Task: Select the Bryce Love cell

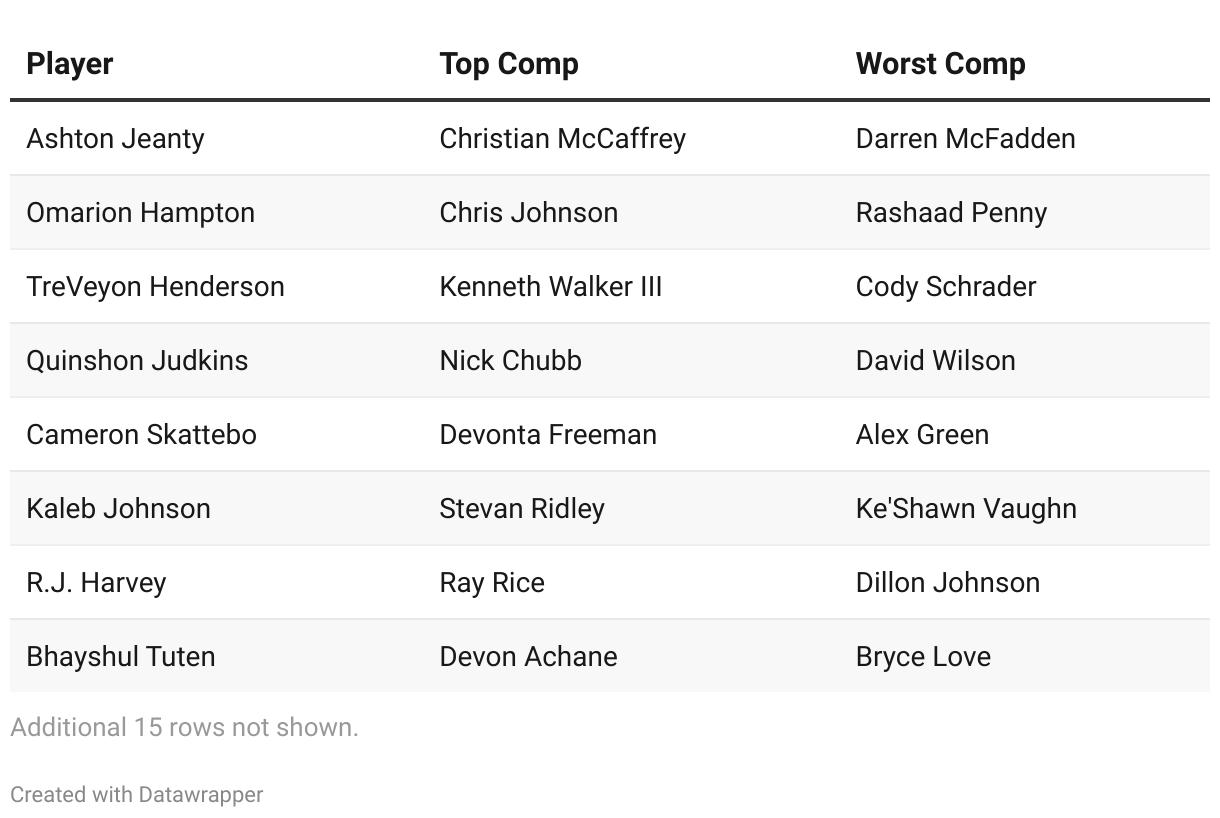Action: (x=924, y=657)
